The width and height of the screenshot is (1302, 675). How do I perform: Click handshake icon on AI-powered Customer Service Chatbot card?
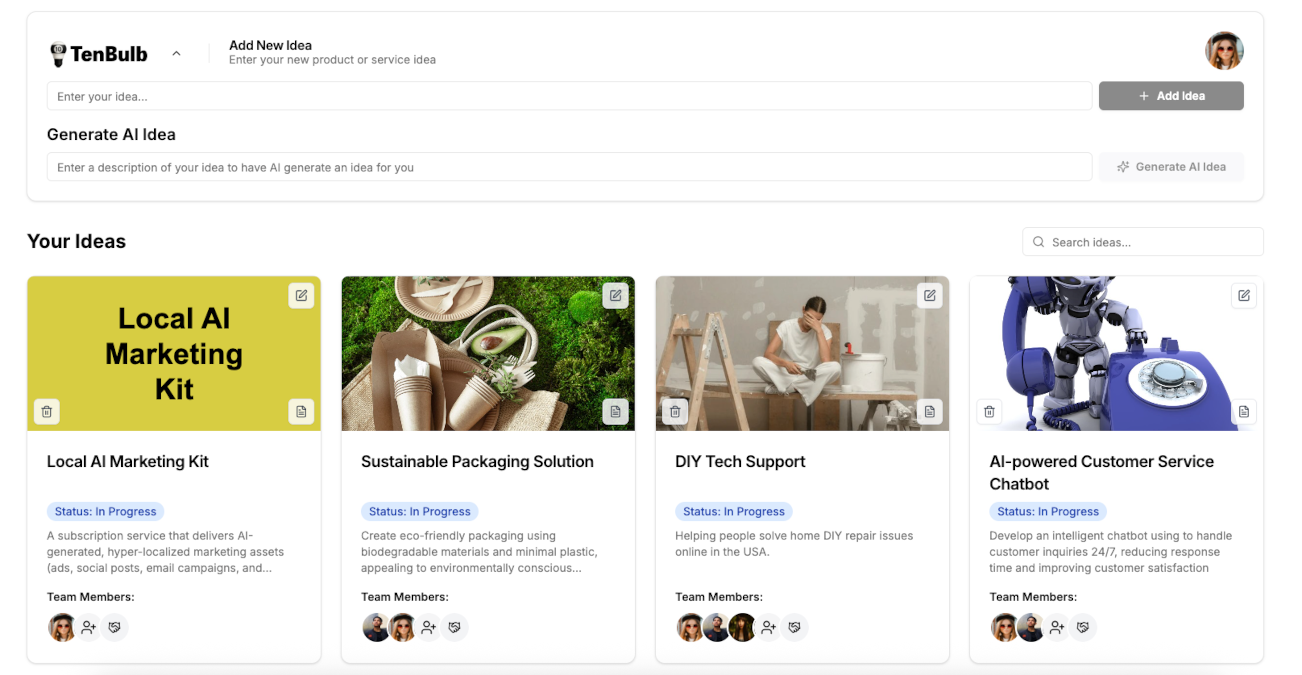pyautogui.click(x=1083, y=627)
